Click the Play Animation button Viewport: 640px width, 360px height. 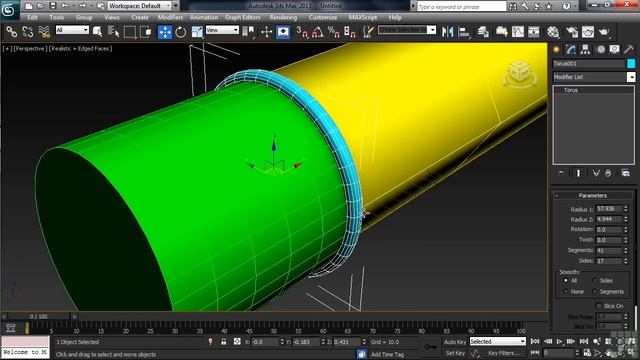(559, 341)
